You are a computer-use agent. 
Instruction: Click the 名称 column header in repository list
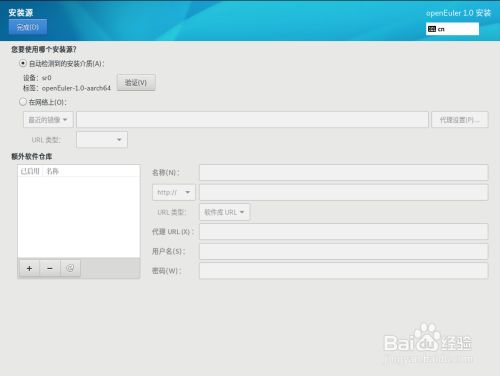(53, 171)
